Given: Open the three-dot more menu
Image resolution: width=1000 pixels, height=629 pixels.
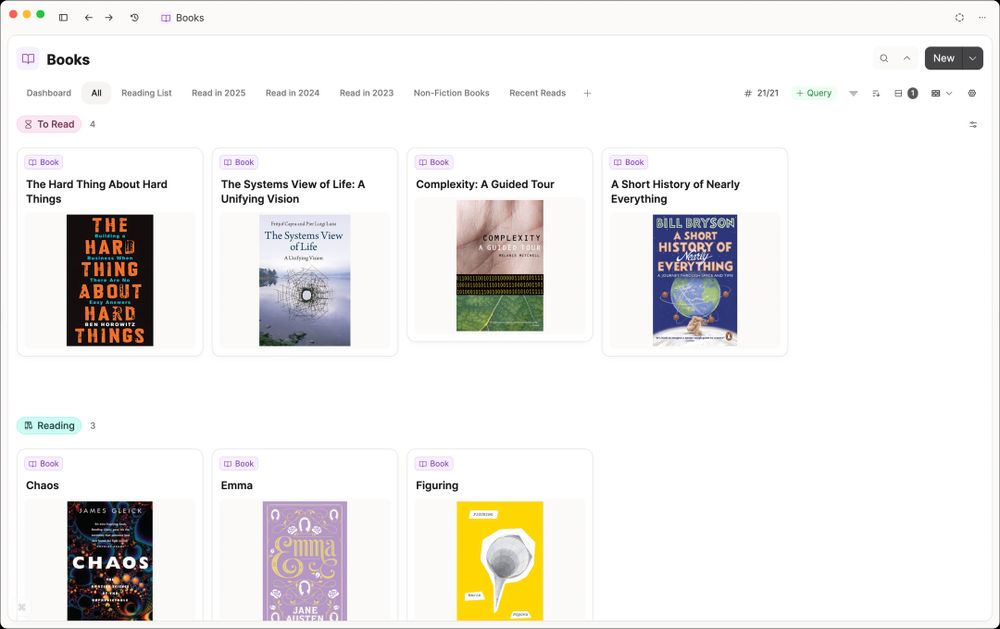Looking at the screenshot, I should 982,18.
